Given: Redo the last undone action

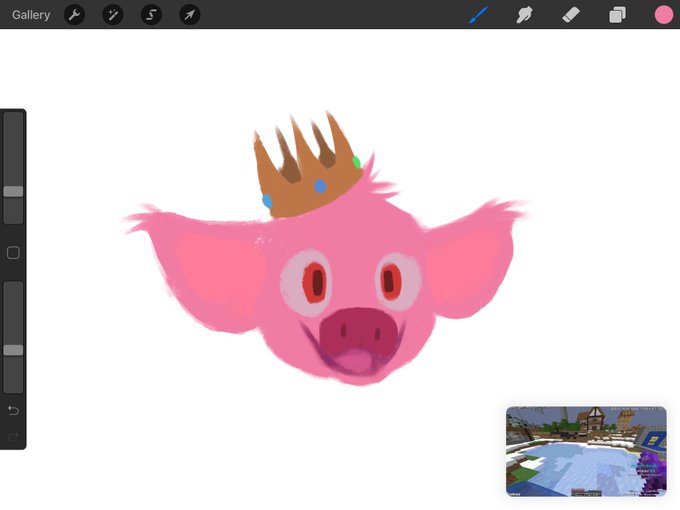Looking at the screenshot, I should click(x=13, y=436).
